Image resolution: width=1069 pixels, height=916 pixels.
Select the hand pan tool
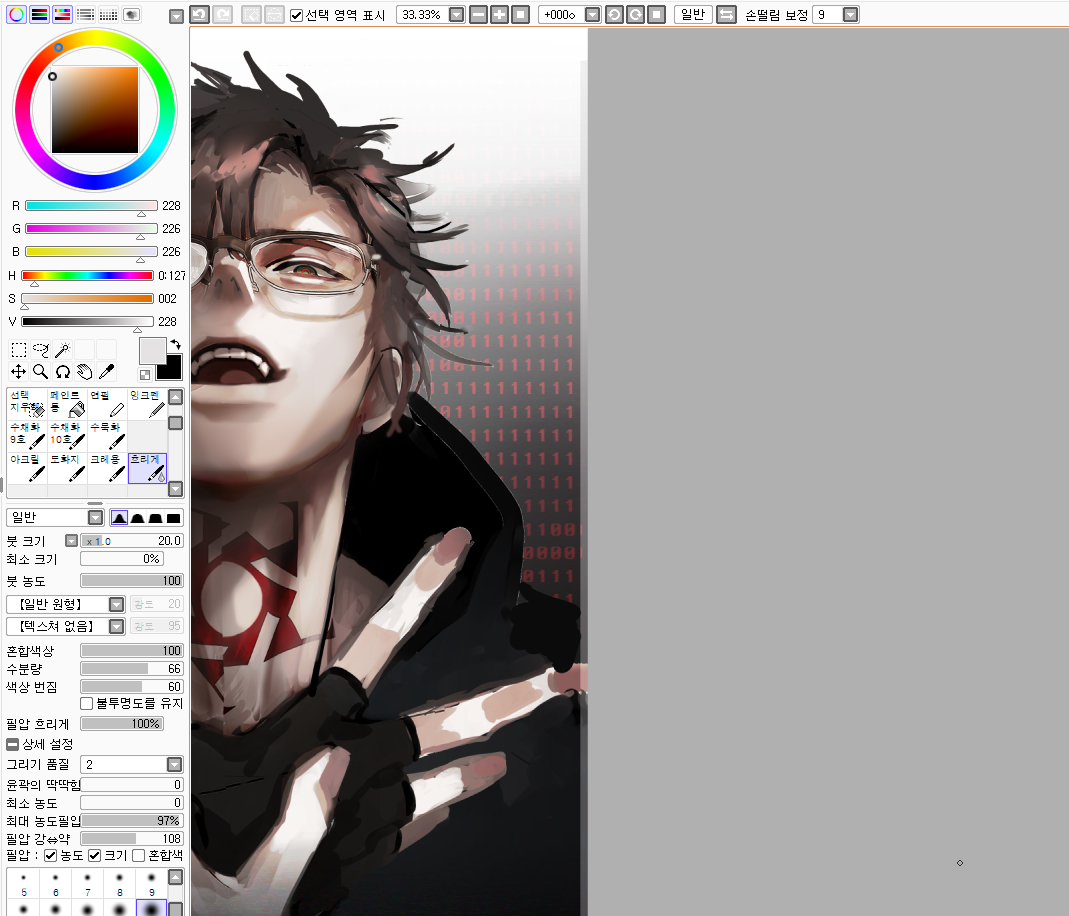point(84,372)
